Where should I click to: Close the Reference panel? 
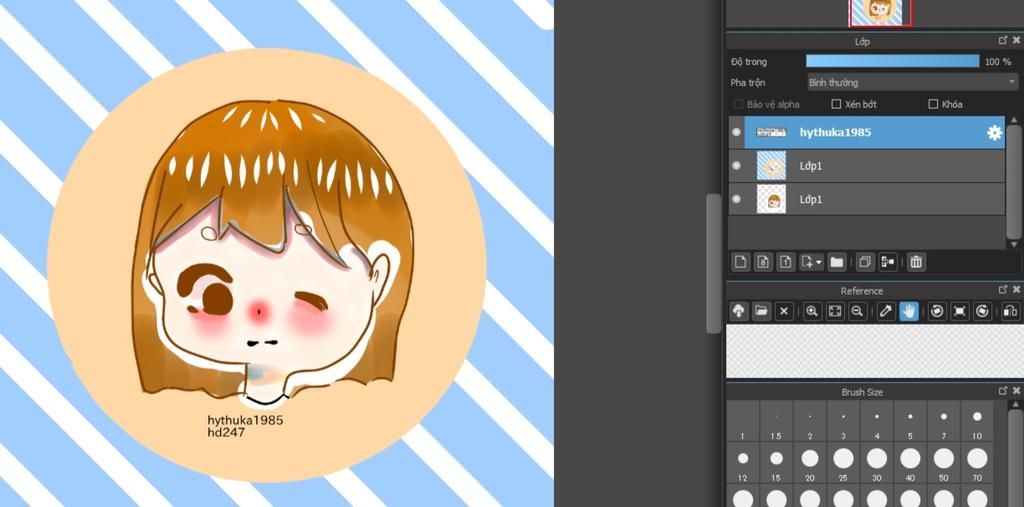[1016, 289]
